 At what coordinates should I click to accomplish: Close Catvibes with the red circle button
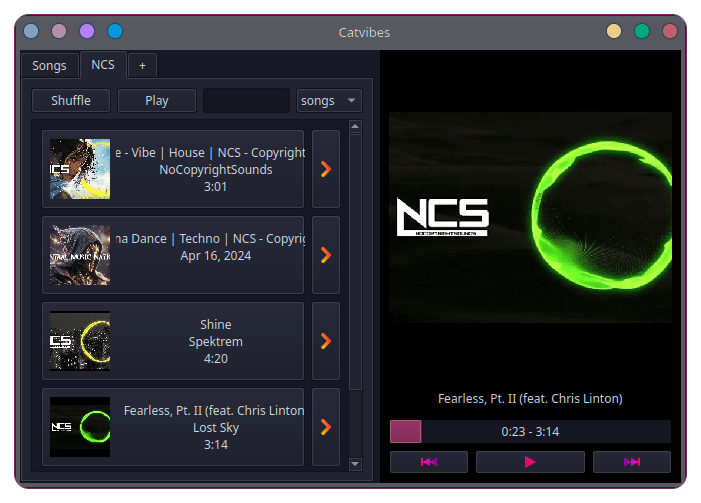pos(670,31)
